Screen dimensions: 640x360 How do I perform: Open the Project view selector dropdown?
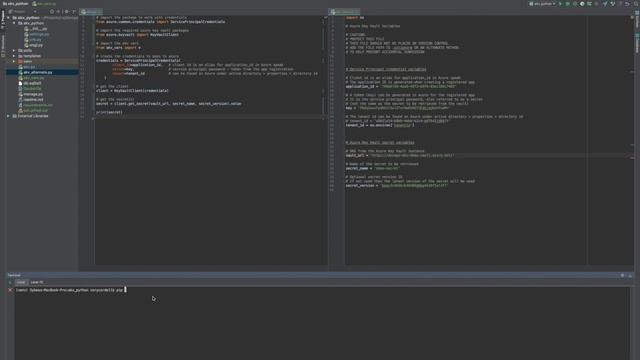[x=22, y=12]
